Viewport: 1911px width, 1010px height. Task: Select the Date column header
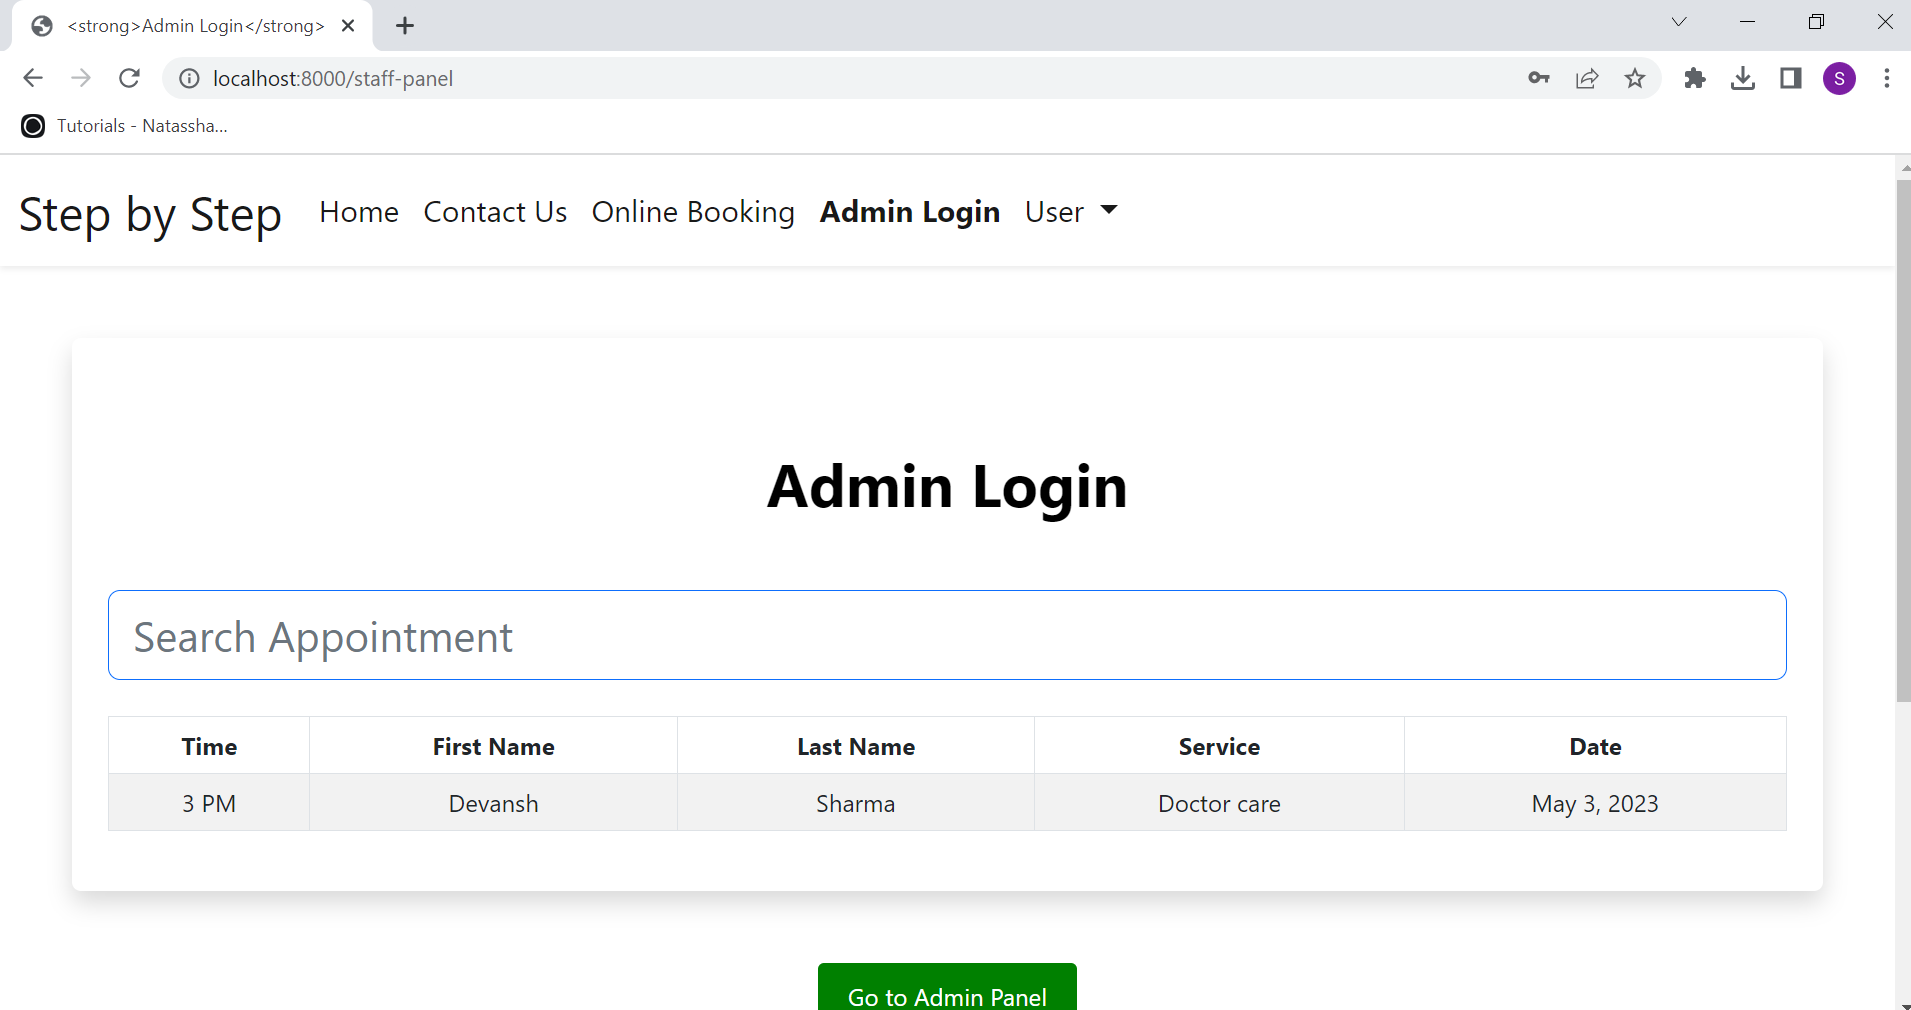[x=1595, y=746]
